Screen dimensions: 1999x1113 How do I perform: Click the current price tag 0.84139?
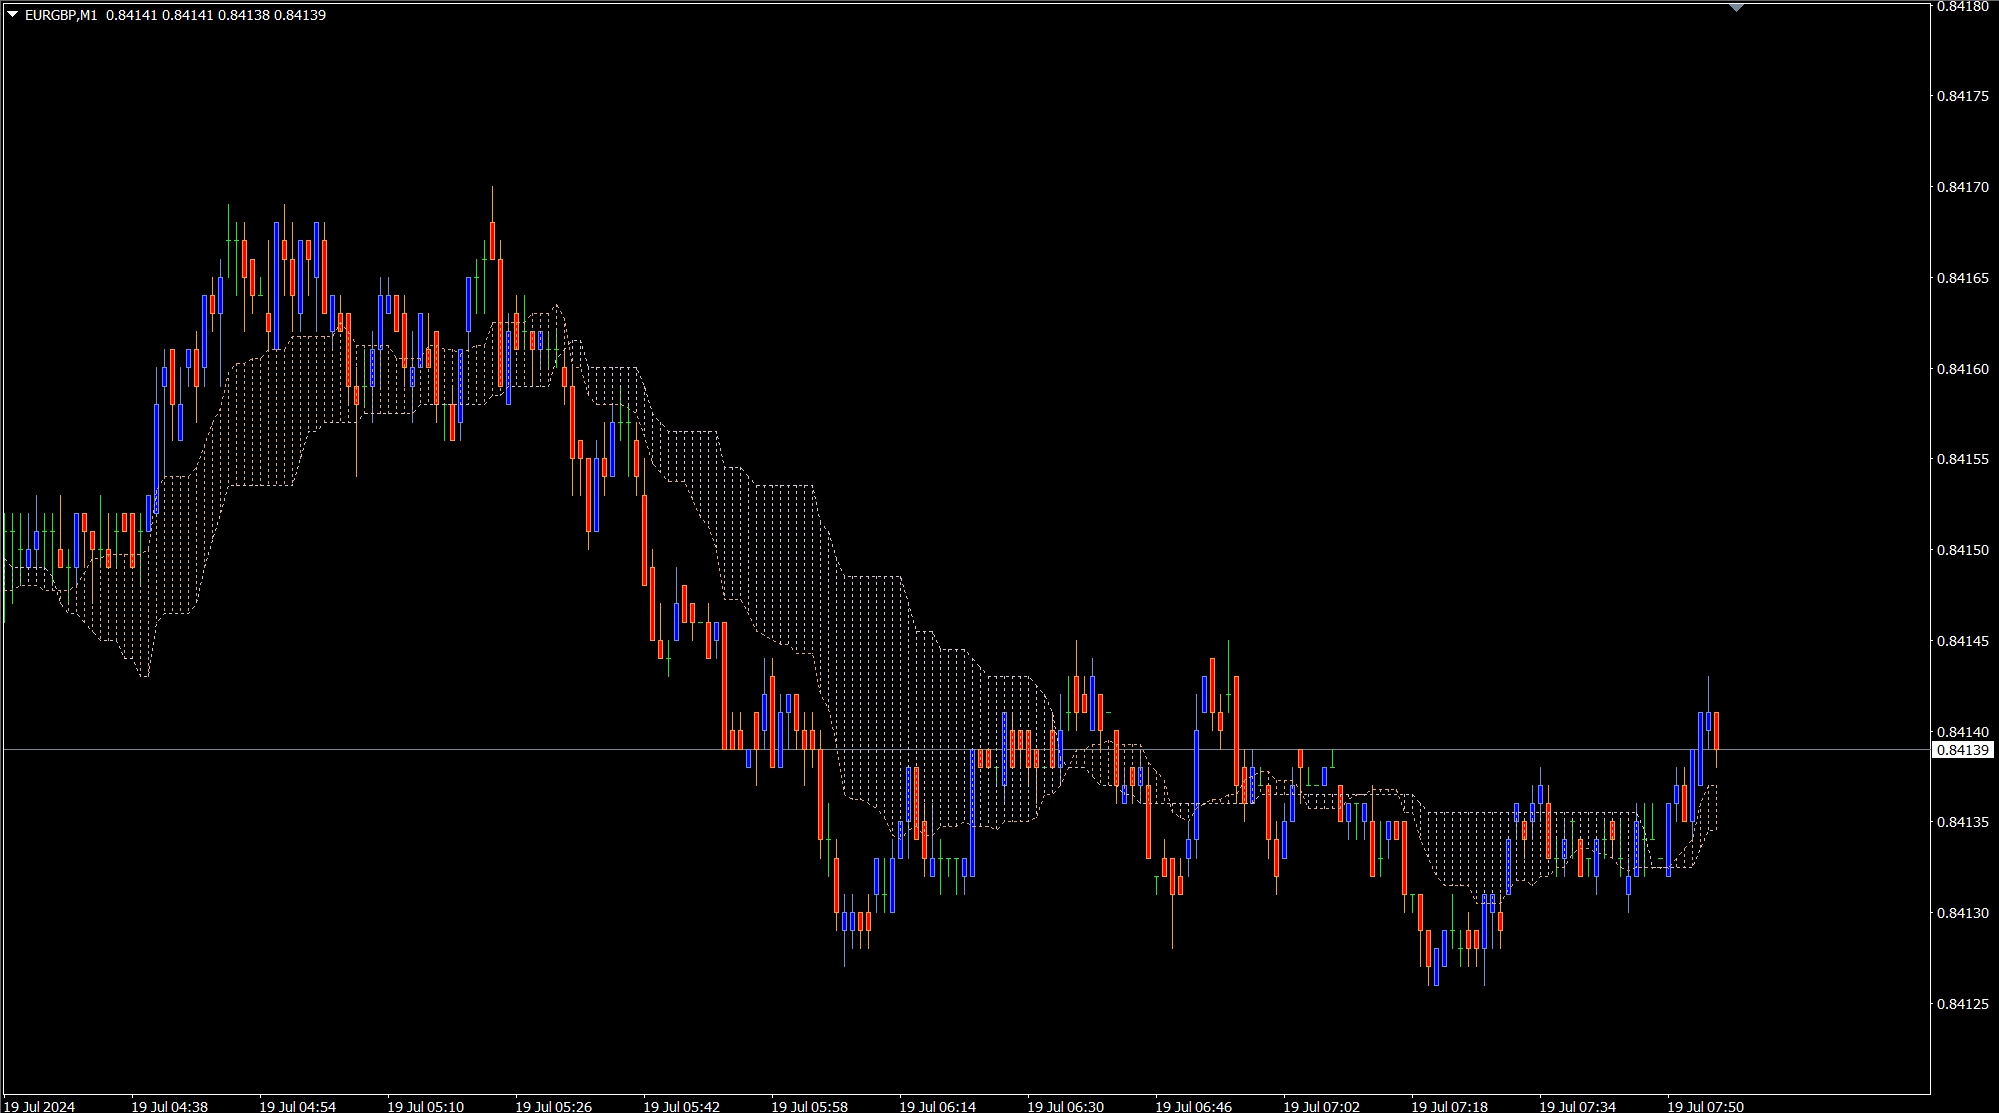[x=1962, y=750]
